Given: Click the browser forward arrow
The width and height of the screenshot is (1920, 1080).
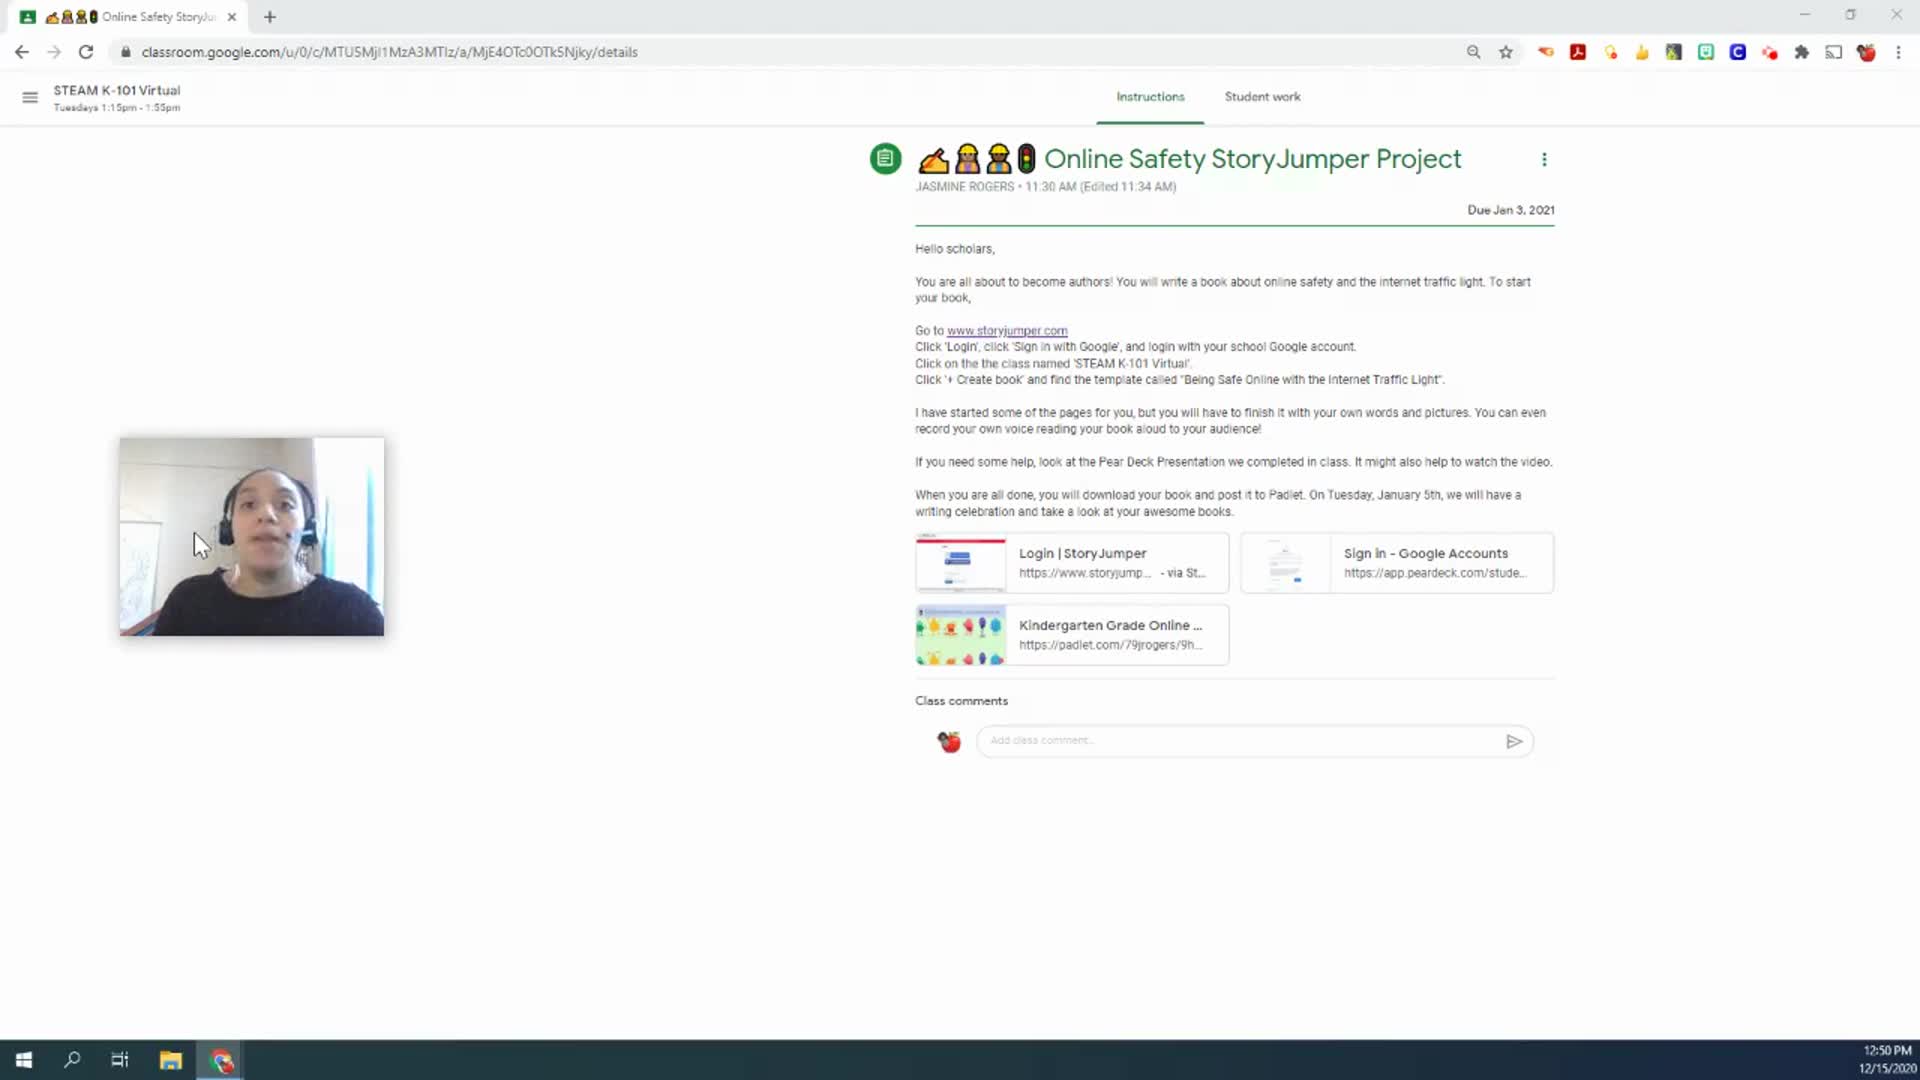Looking at the screenshot, I should point(54,52).
